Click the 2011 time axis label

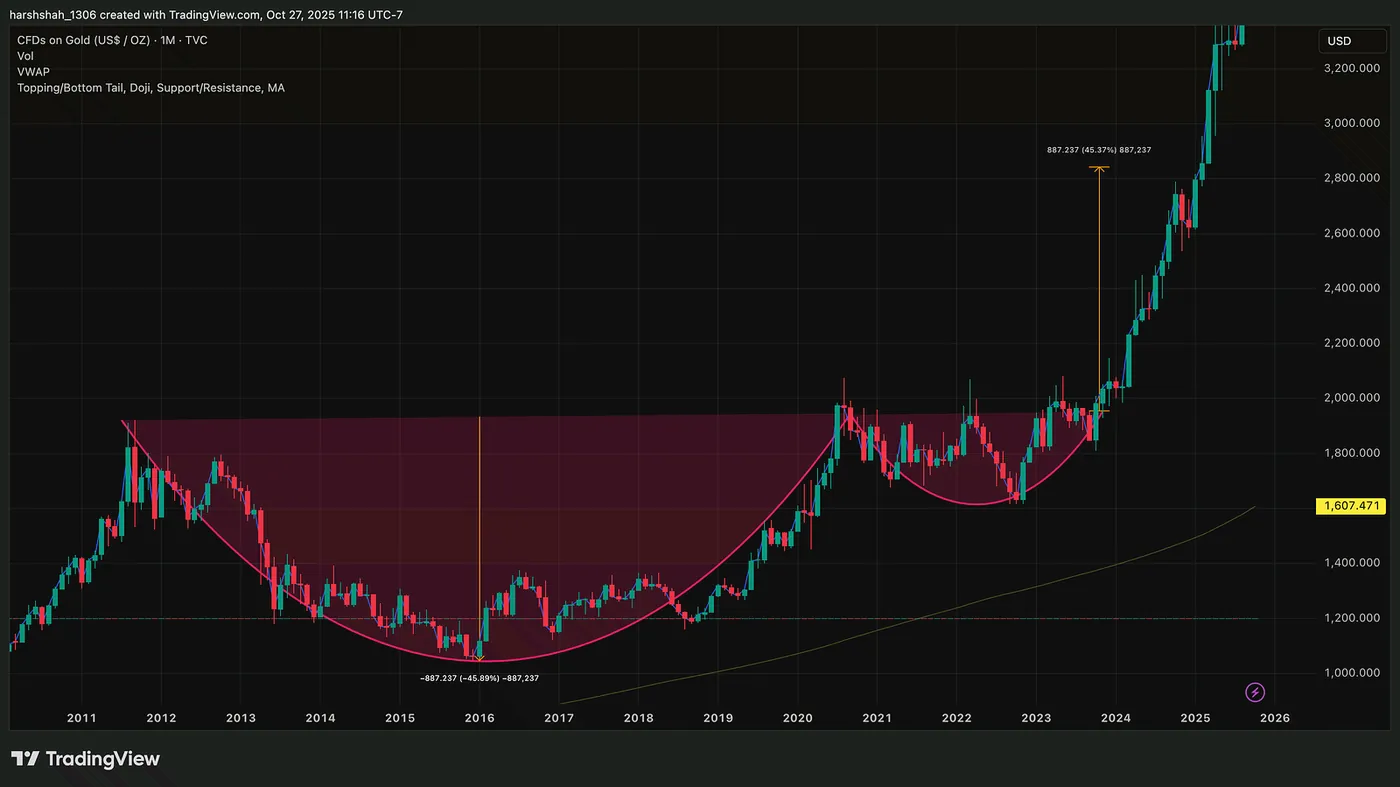click(x=81, y=718)
